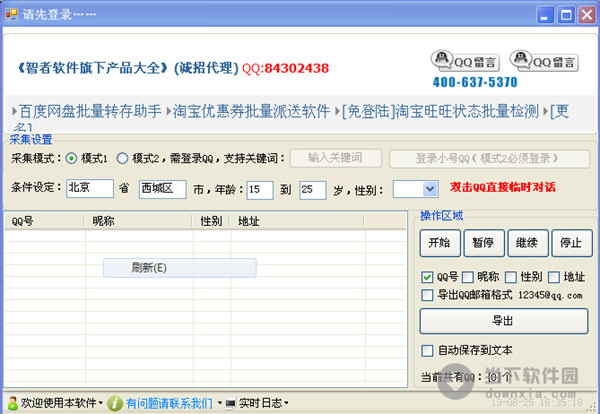600x414 pixels.
Task: Click the province field containing 北京
Action: 90,189
